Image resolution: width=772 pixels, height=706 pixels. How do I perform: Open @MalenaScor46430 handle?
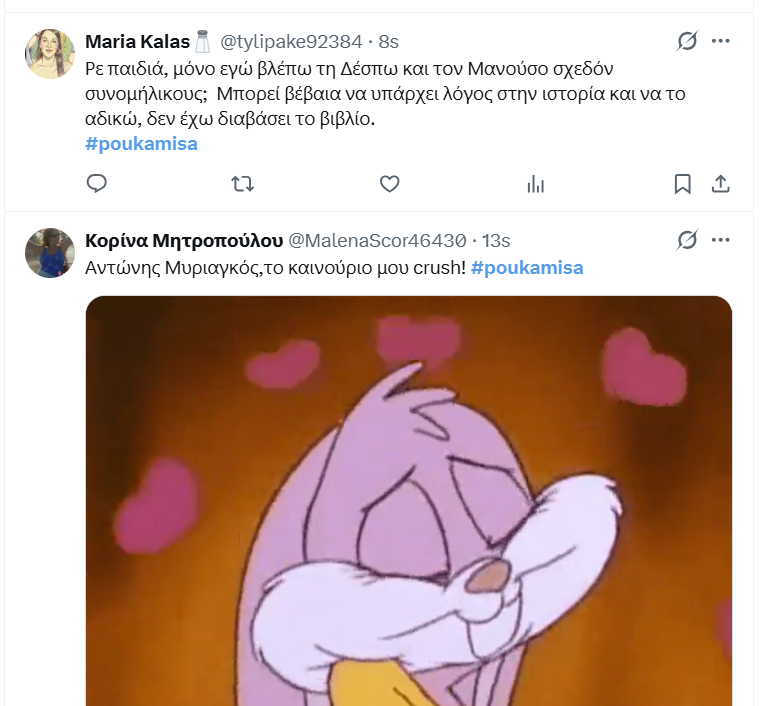click(x=377, y=241)
